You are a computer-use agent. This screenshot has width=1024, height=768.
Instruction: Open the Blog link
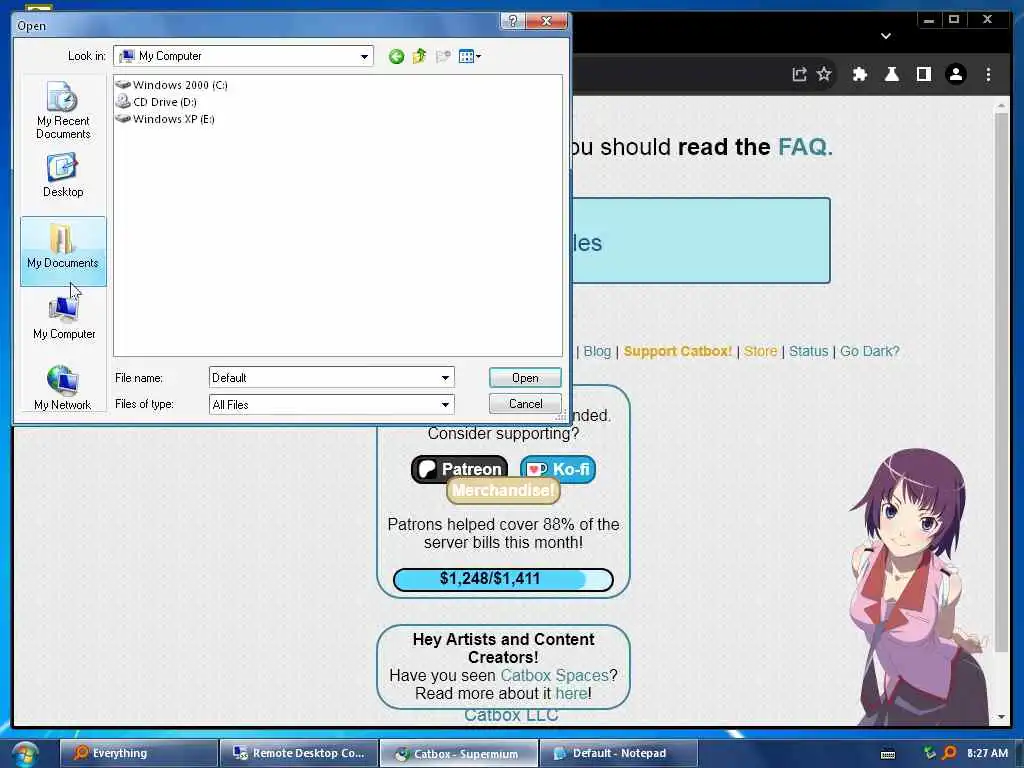597,351
